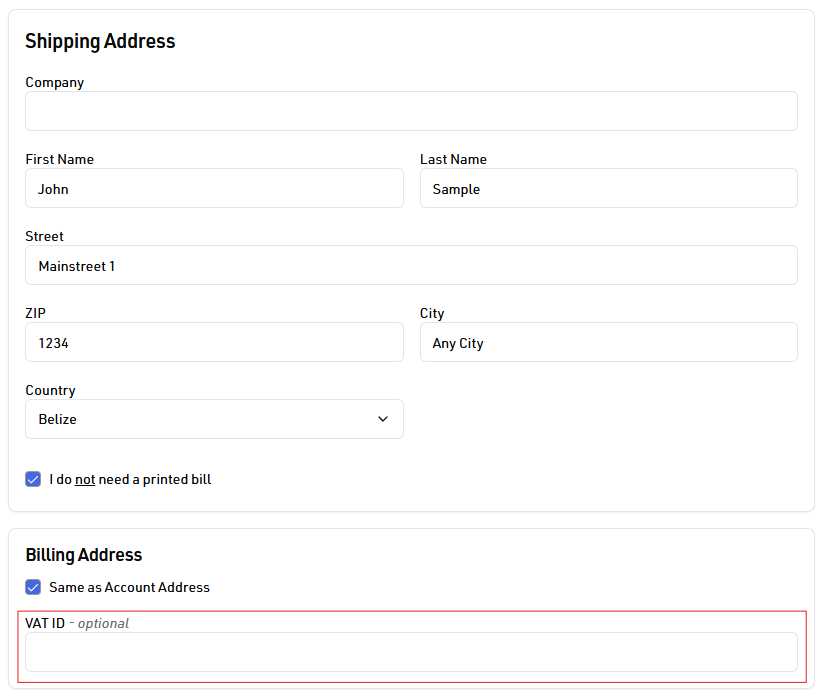Click the chevron arrow in Country selector
This screenshot has width=821, height=696.
point(383,419)
